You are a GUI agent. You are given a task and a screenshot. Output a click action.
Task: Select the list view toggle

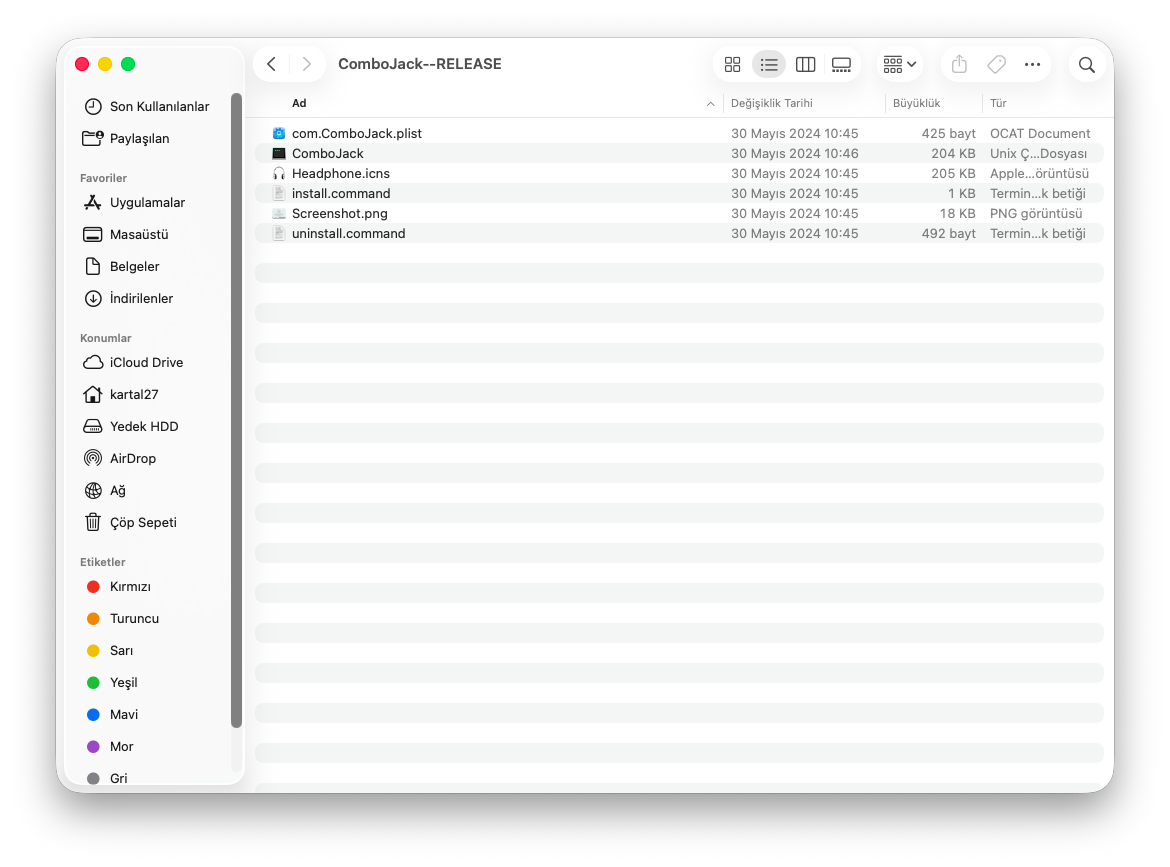[x=769, y=65]
